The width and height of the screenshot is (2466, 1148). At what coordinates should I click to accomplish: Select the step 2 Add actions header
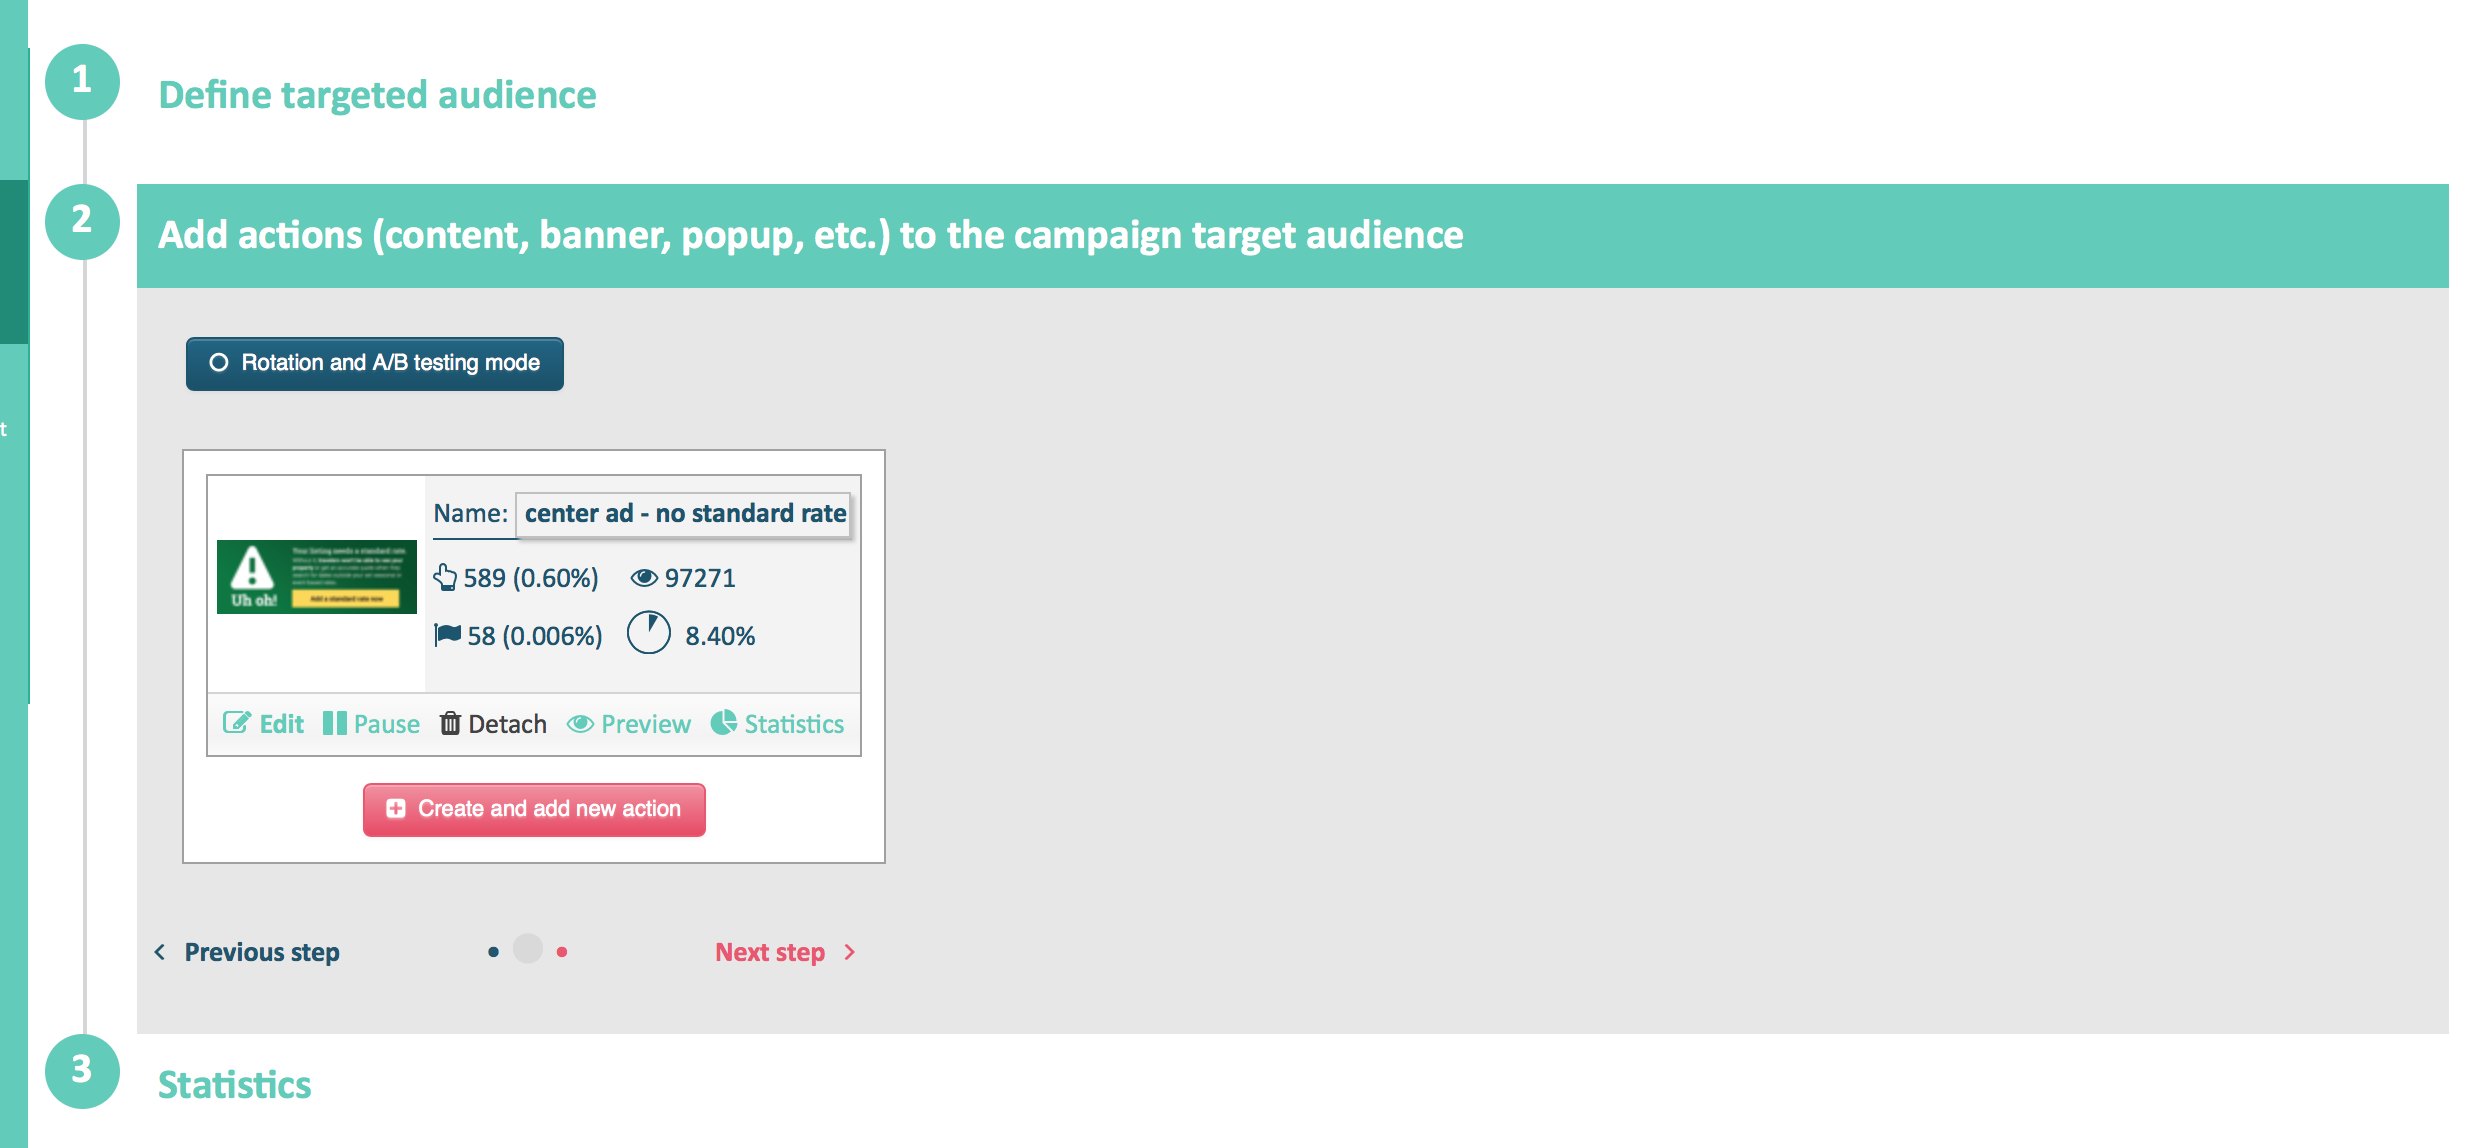[810, 235]
